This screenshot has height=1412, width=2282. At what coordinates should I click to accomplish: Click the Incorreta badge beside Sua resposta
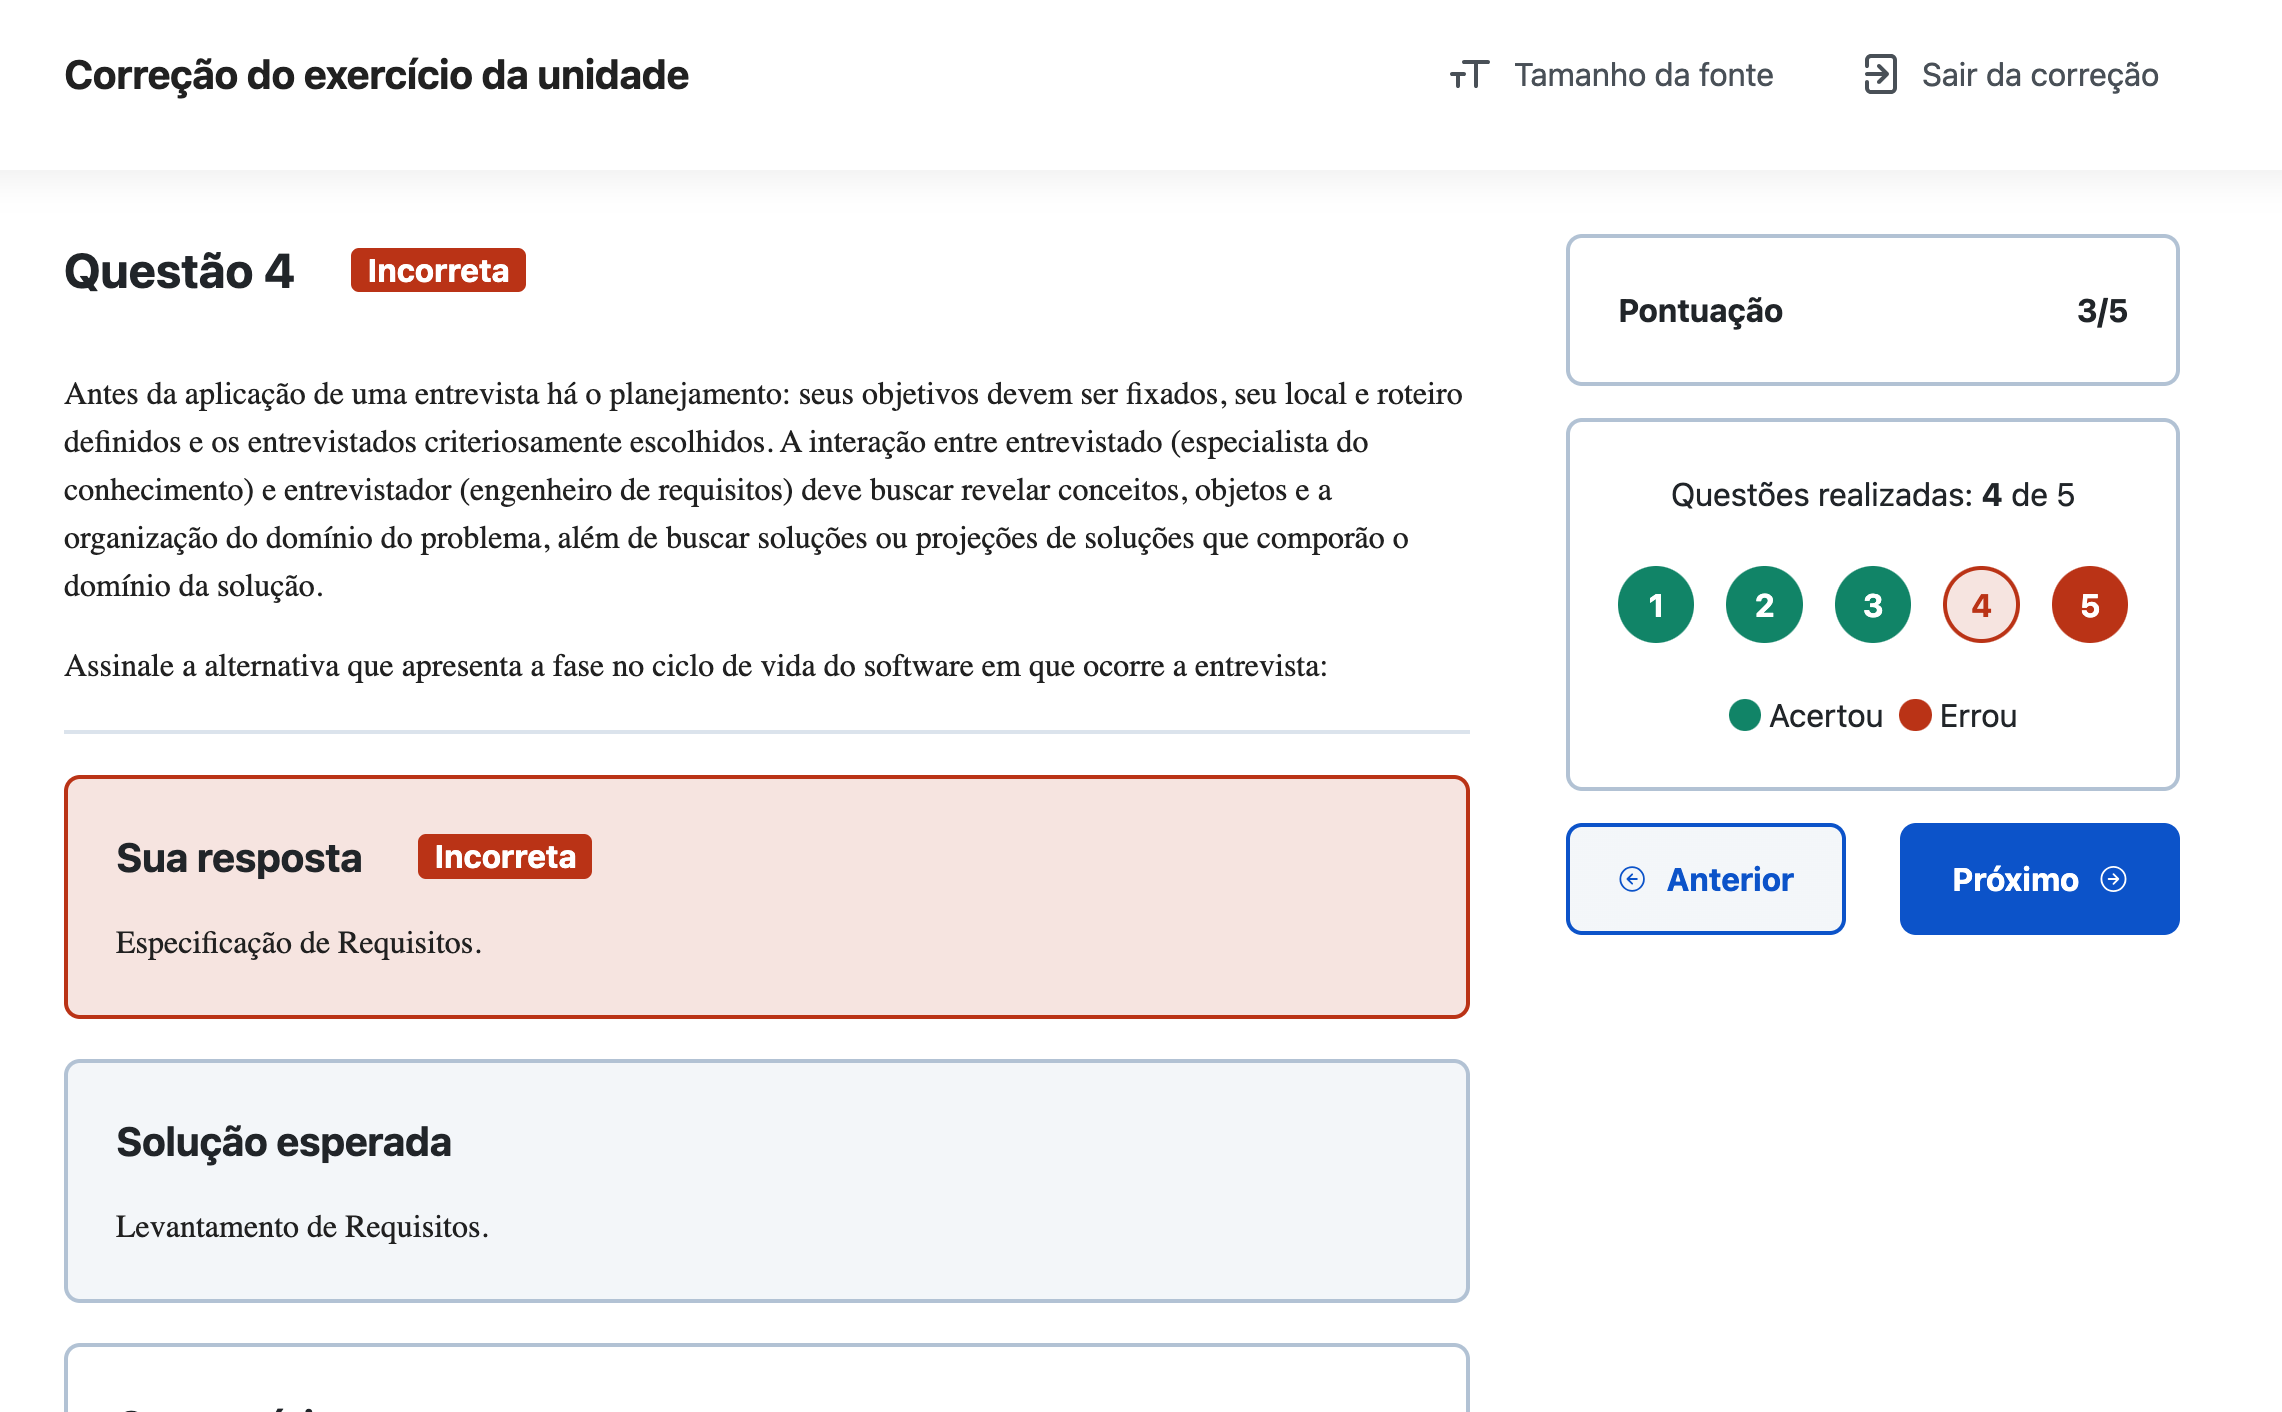click(505, 857)
